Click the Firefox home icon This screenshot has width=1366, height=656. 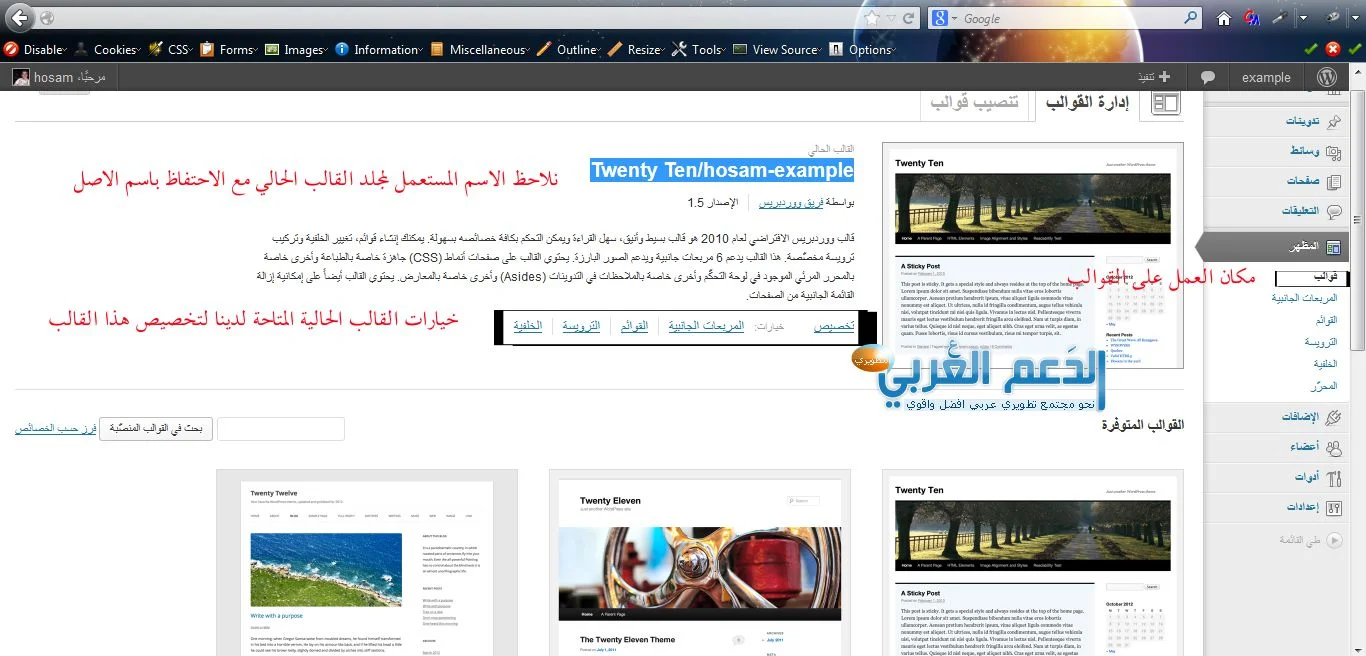pos(1223,18)
